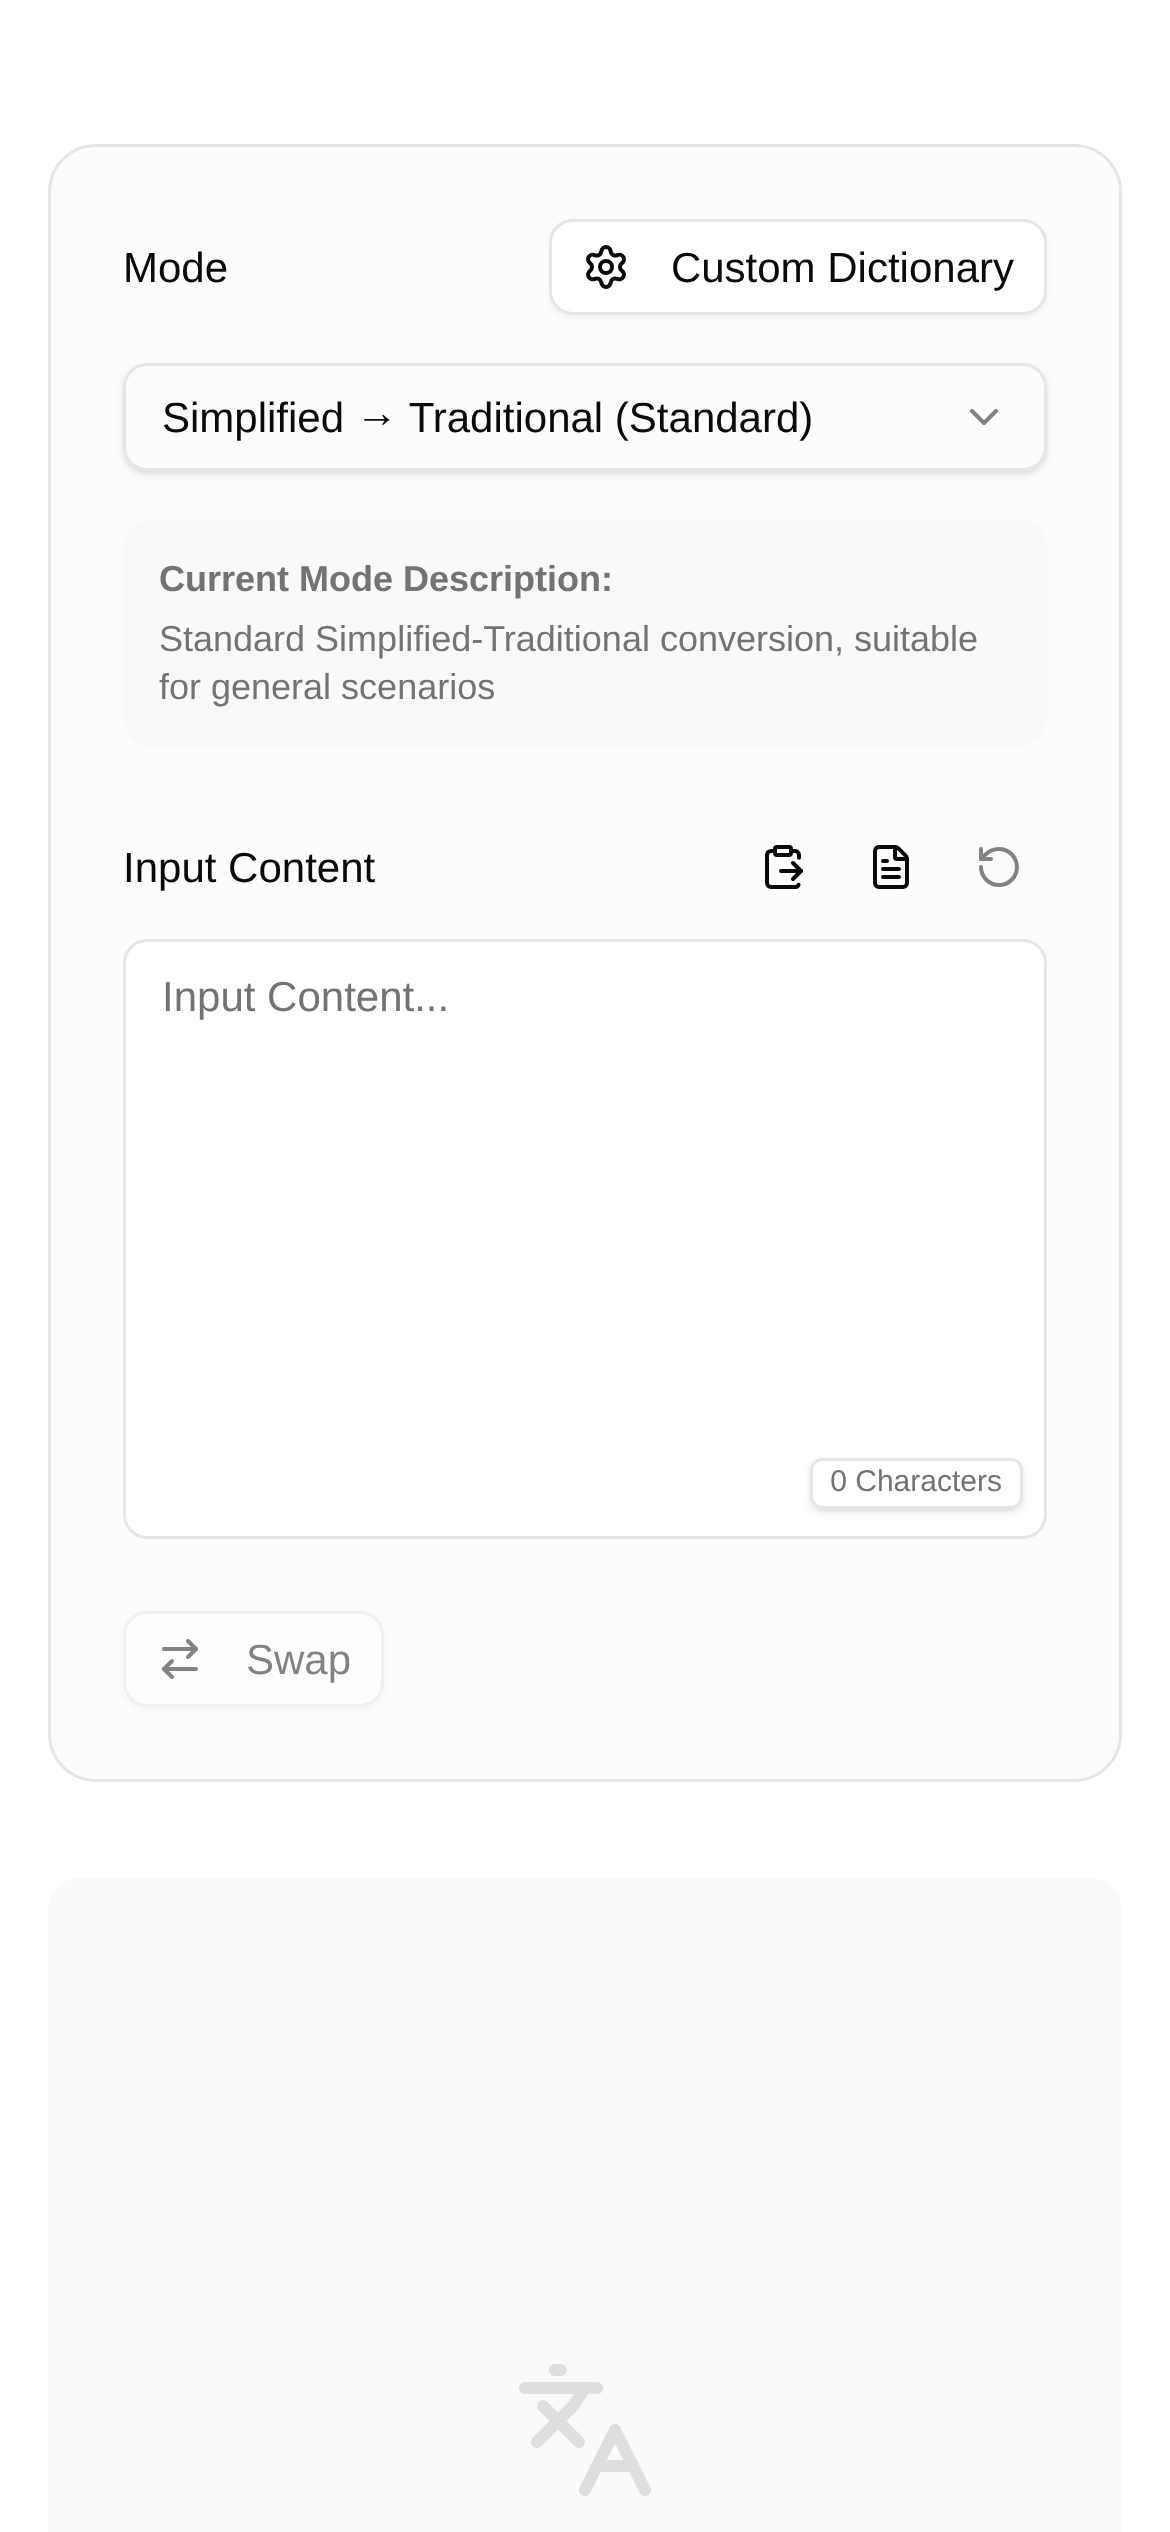This screenshot has width=1170, height=2532.
Task: Click the Input Content heading label
Action: tap(249, 868)
